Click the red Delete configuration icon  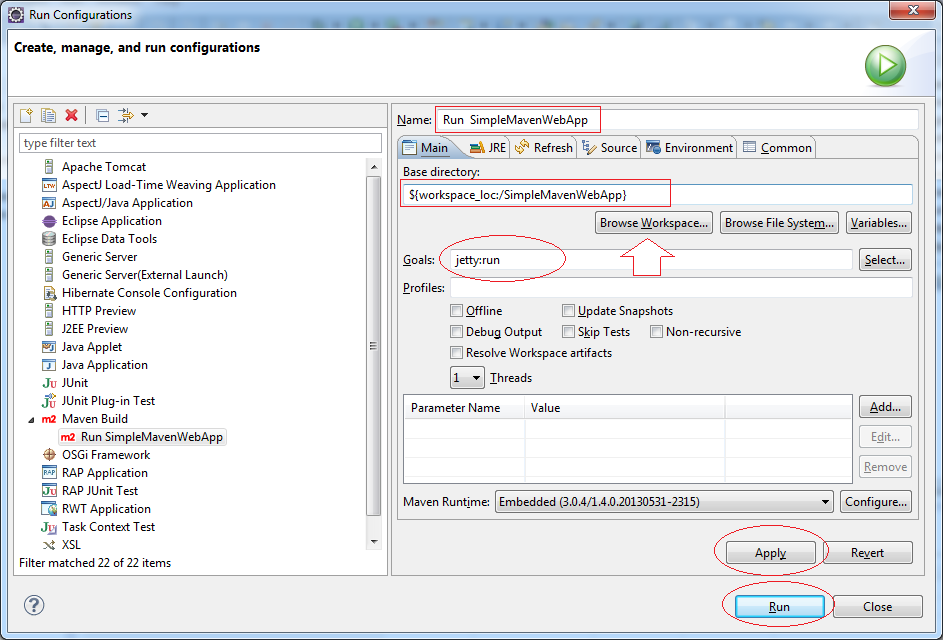[72, 115]
